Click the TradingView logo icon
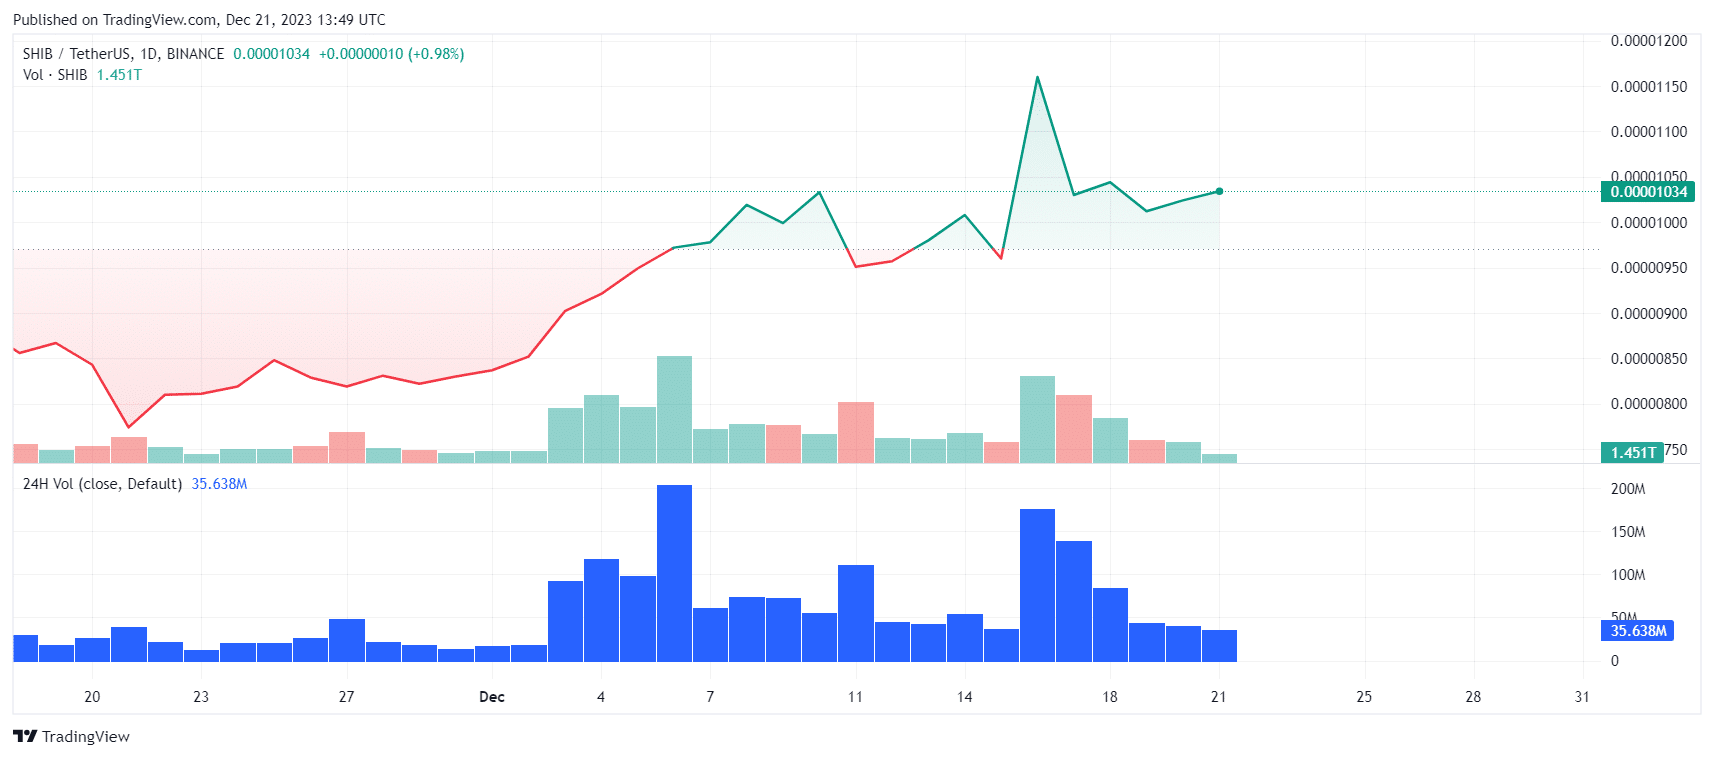 coord(25,736)
